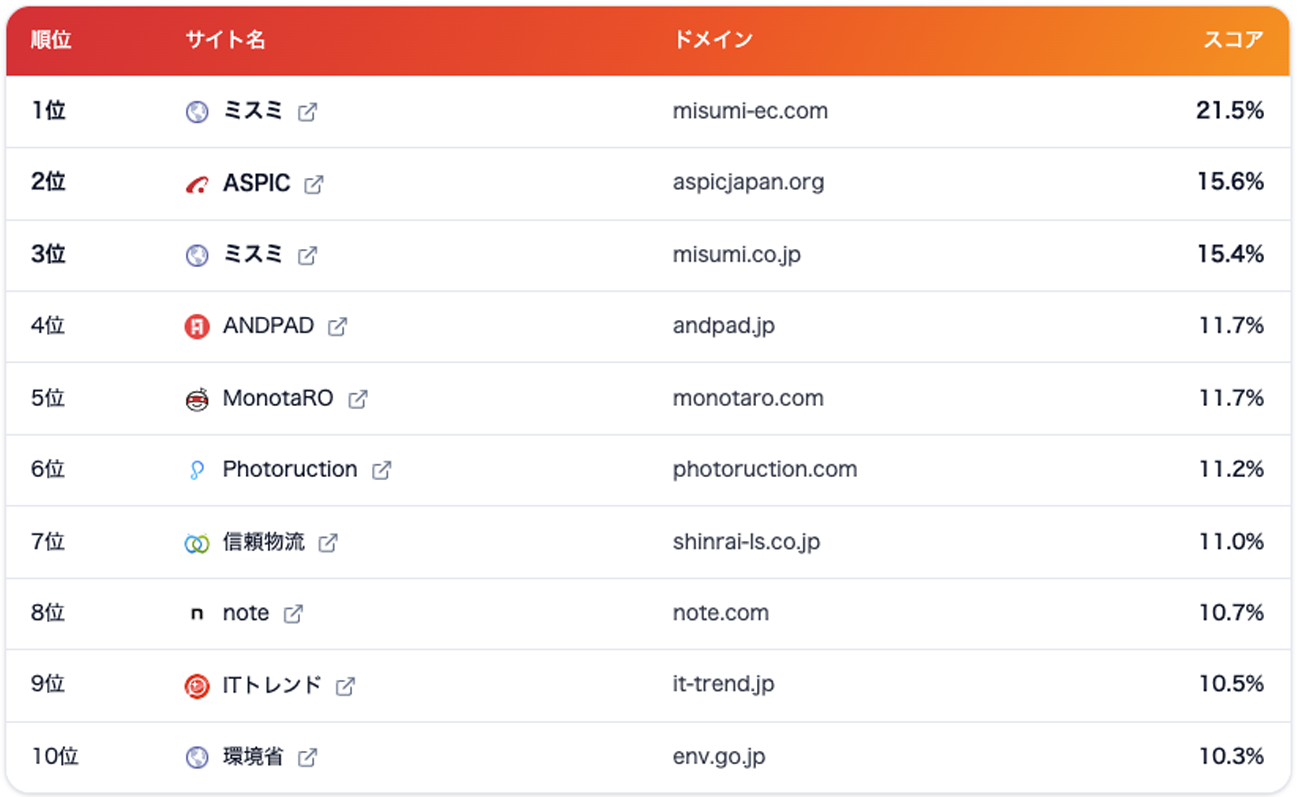
Task: Click the photoruction.com domain text
Action: click(x=765, y=469)
